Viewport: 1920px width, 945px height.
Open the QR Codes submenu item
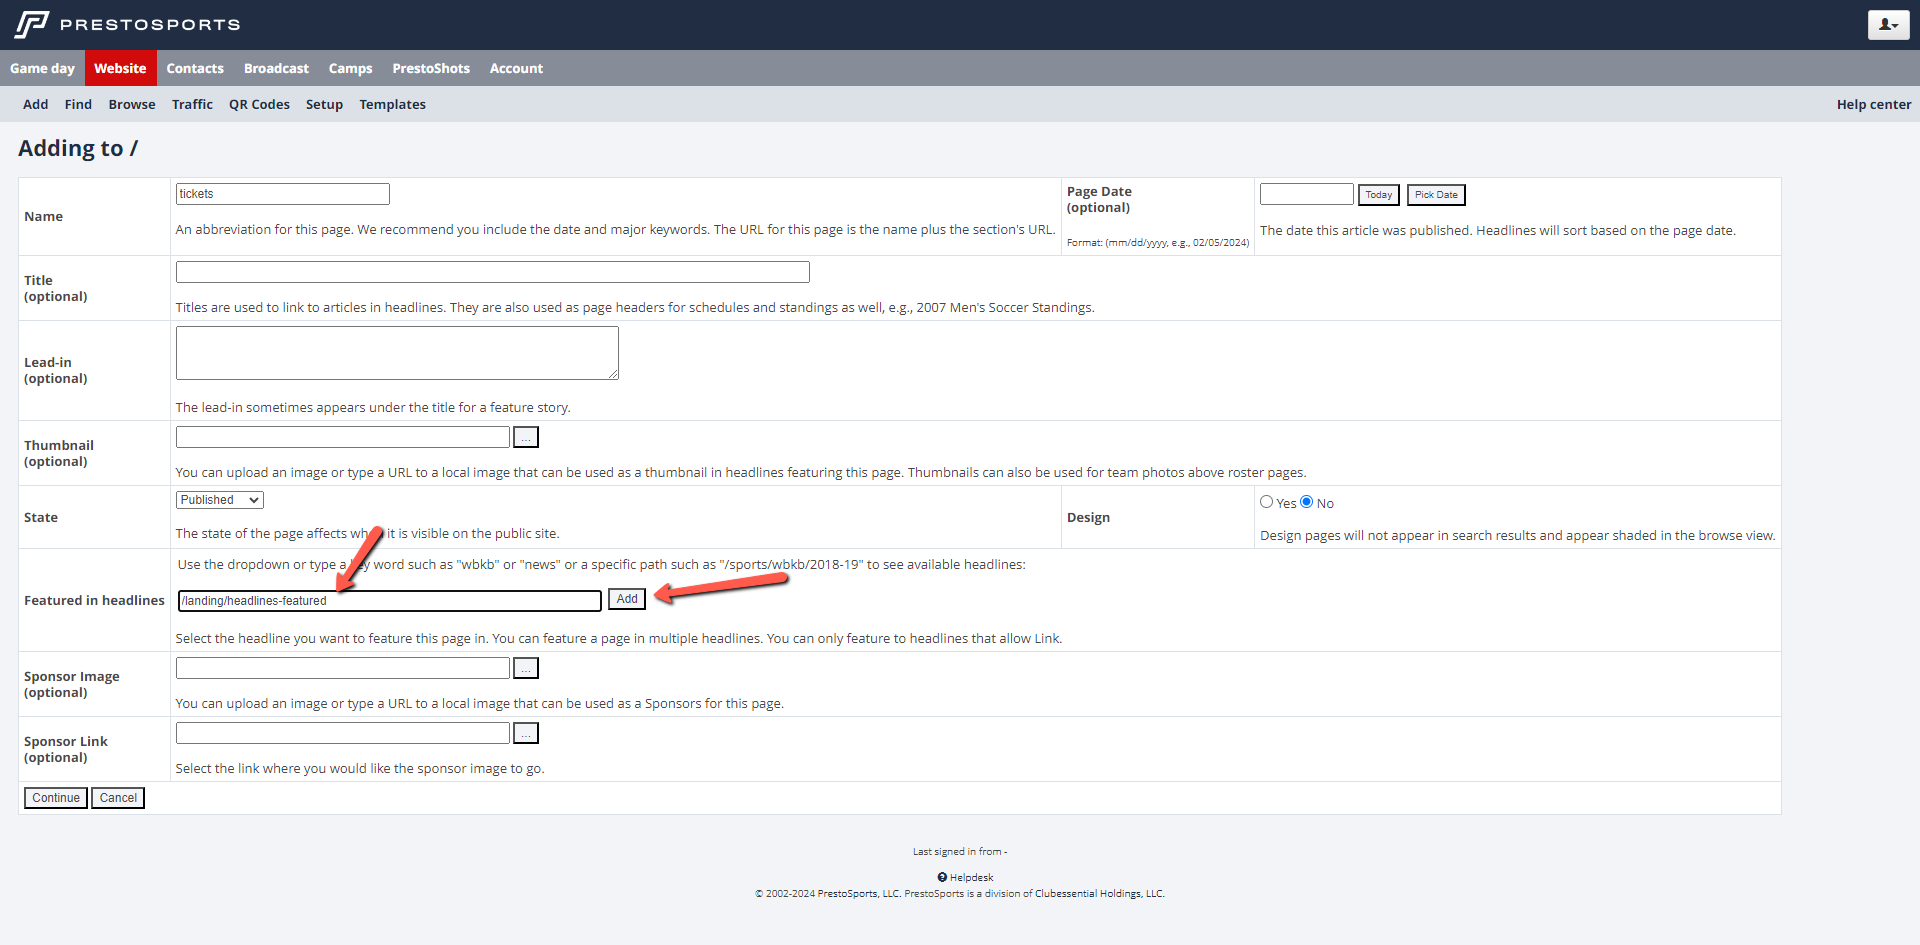[259, 104]
